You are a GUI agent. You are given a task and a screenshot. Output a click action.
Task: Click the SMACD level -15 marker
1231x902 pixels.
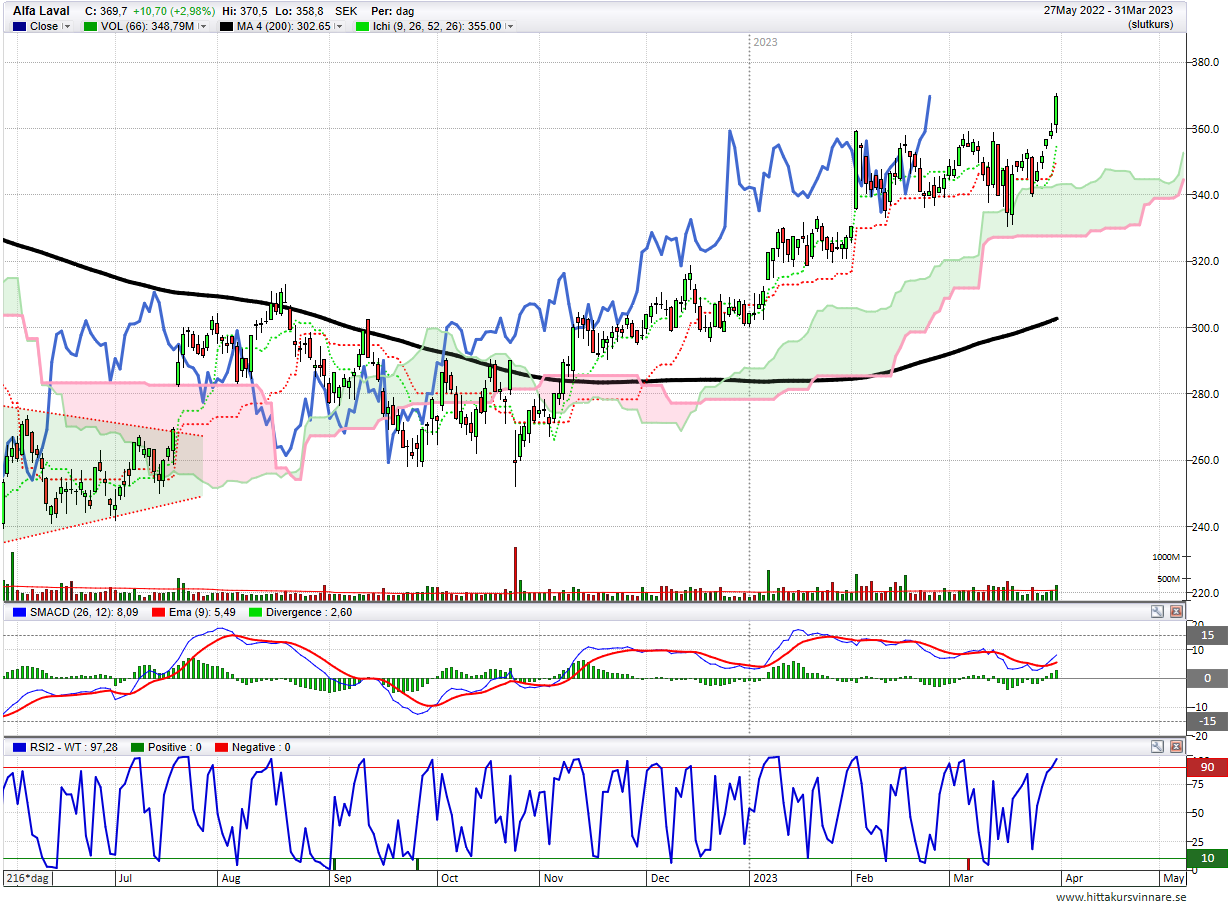click(x=1206, y=721)
